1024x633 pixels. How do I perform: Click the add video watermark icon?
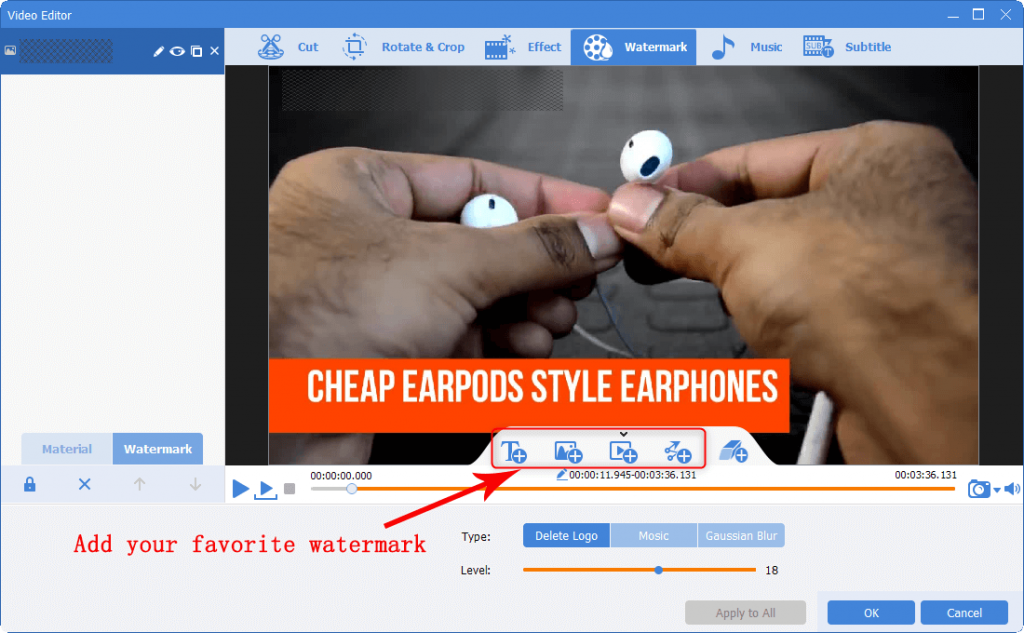click(x=623, y=452)
